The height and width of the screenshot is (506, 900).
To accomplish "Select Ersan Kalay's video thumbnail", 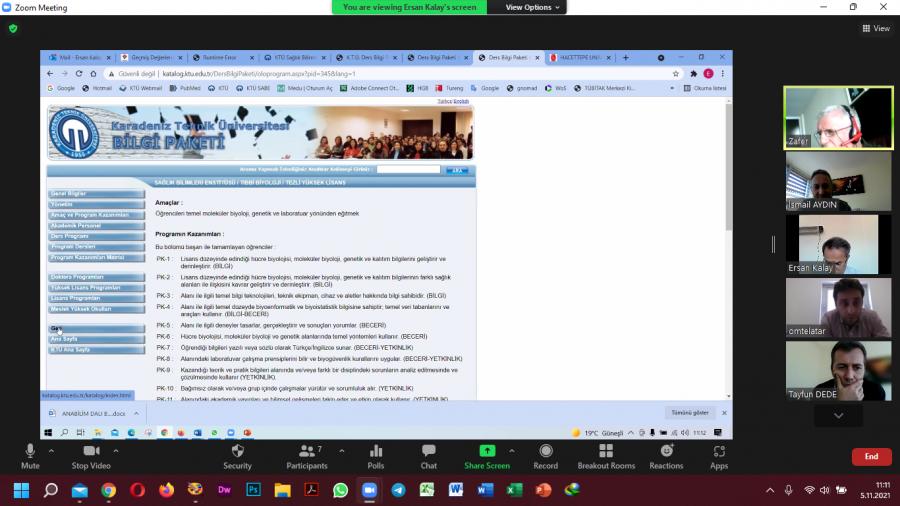I will pyautogui.click(x=838, y=244).
